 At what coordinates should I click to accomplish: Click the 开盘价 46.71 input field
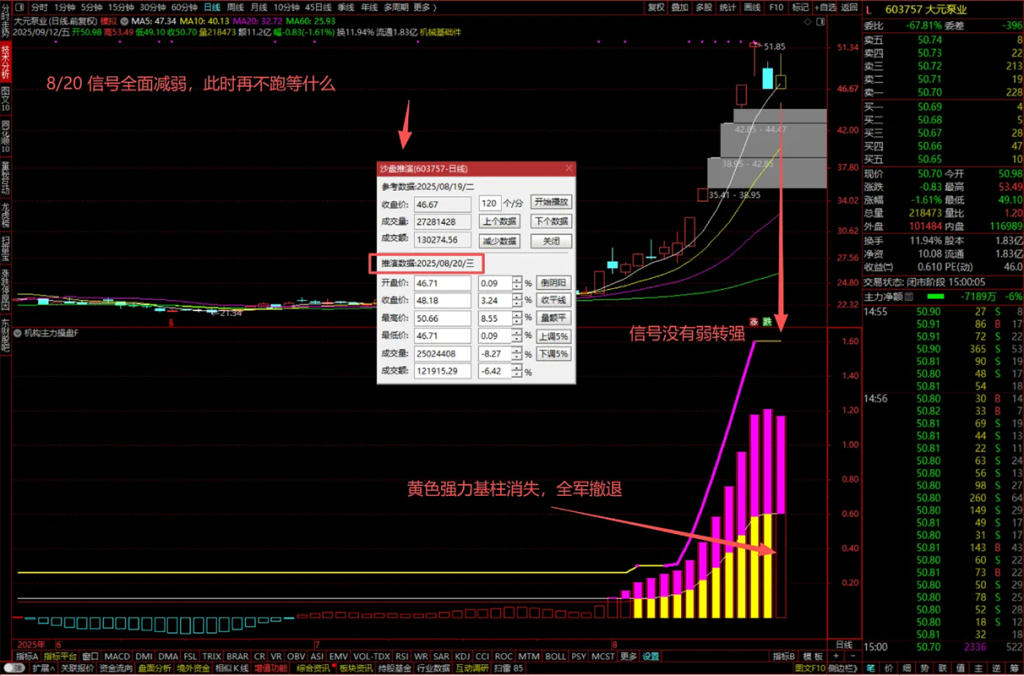(x=443, y=283)
